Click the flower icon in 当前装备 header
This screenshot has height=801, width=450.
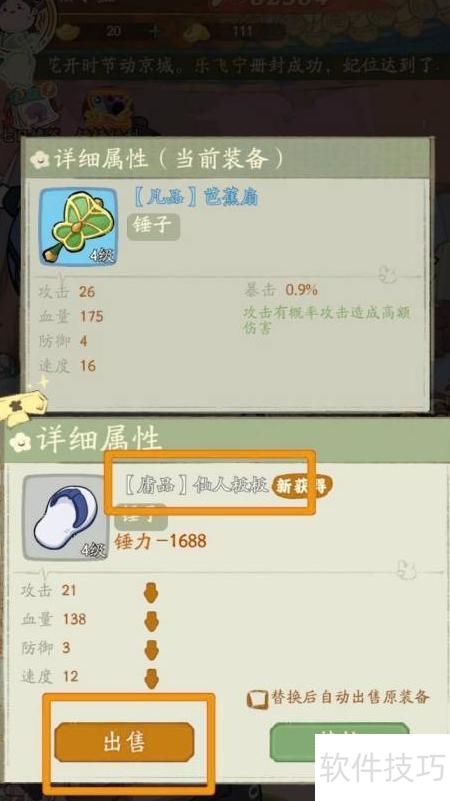(40, 160)
